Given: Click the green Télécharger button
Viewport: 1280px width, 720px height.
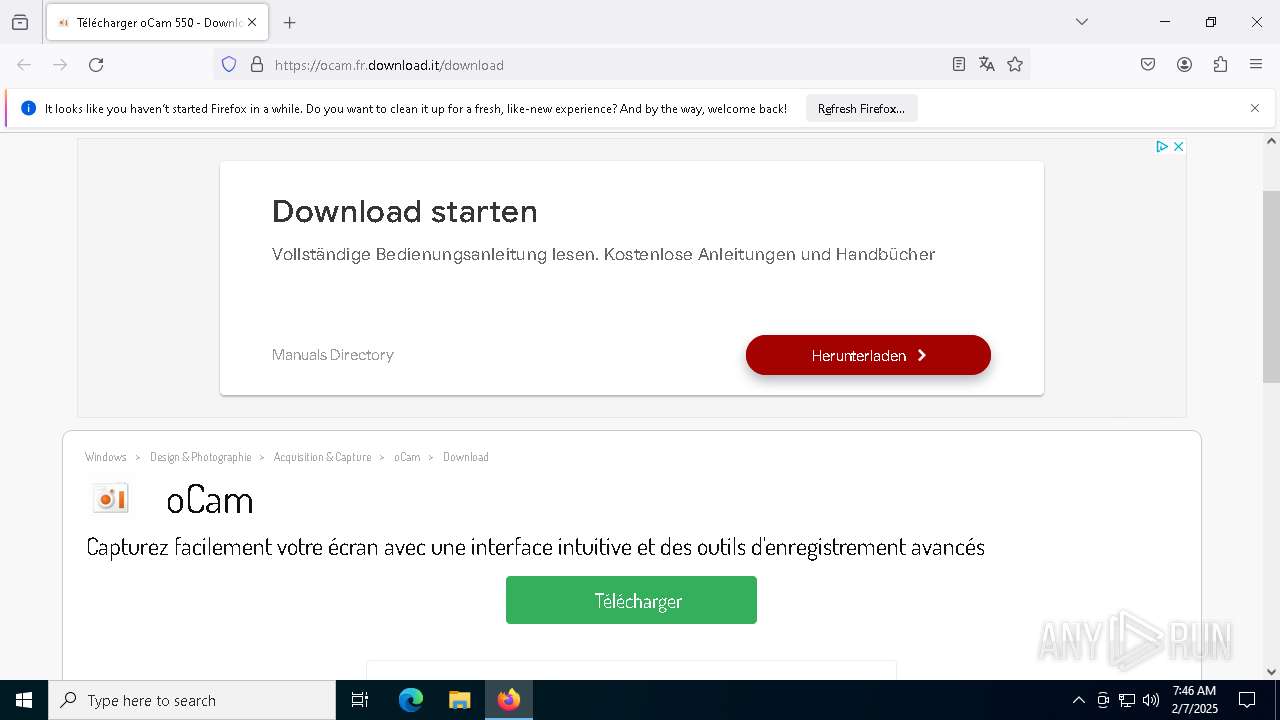Looking at the screenshot, I should click(631, 600).
